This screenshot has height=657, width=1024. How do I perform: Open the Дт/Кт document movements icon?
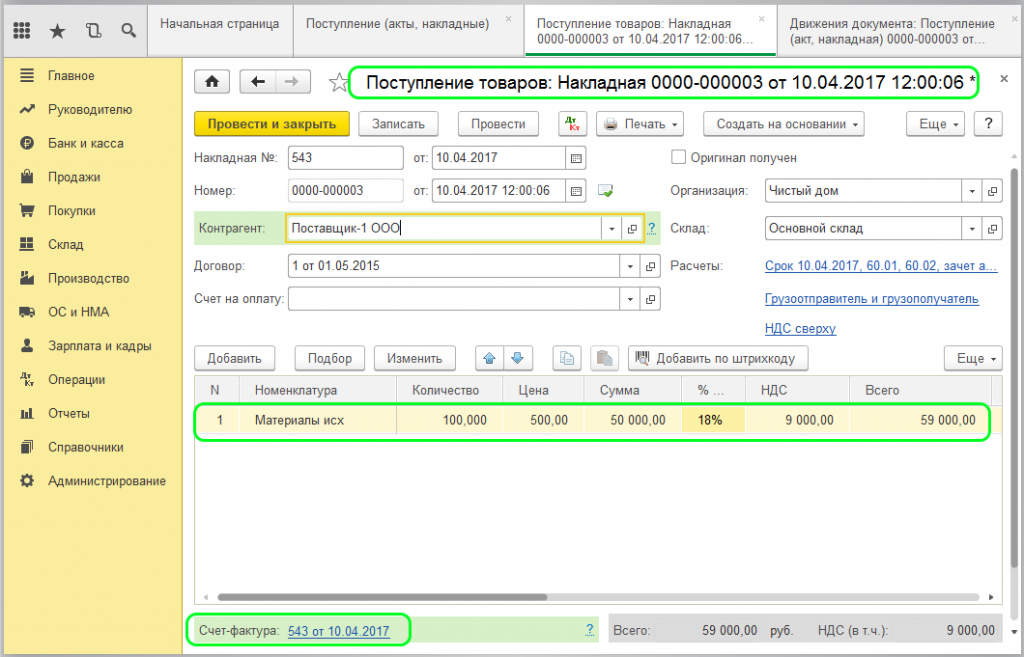(x=572, y=124)
